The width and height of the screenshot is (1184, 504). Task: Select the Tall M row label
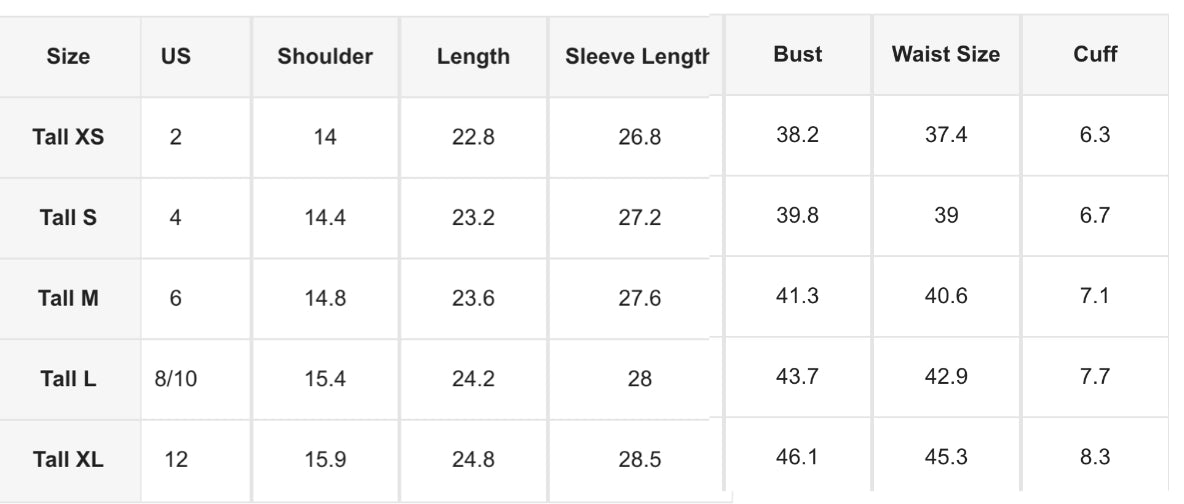(68, 299)
